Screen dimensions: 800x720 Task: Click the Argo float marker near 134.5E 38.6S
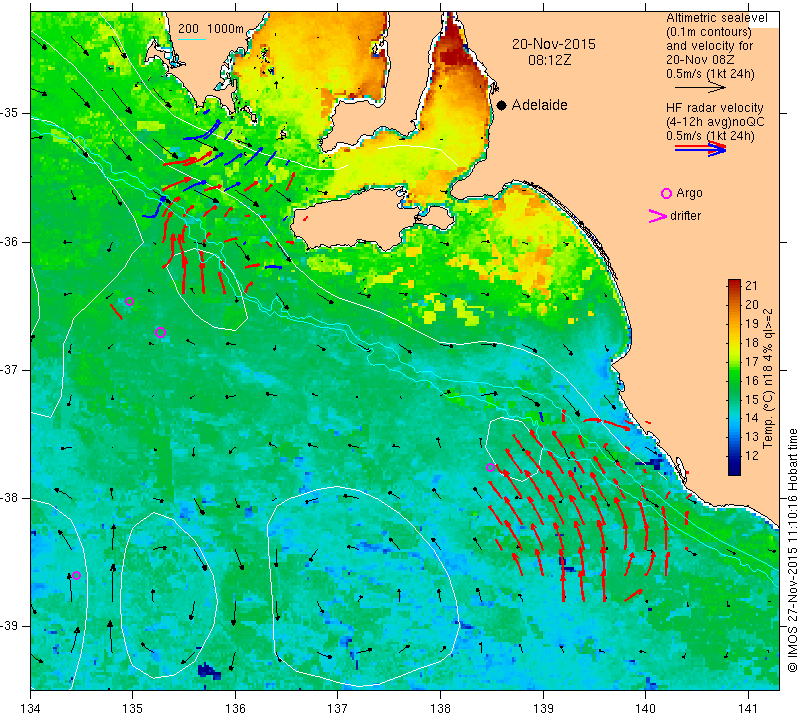pyautogui.click(x=77, y=576)
